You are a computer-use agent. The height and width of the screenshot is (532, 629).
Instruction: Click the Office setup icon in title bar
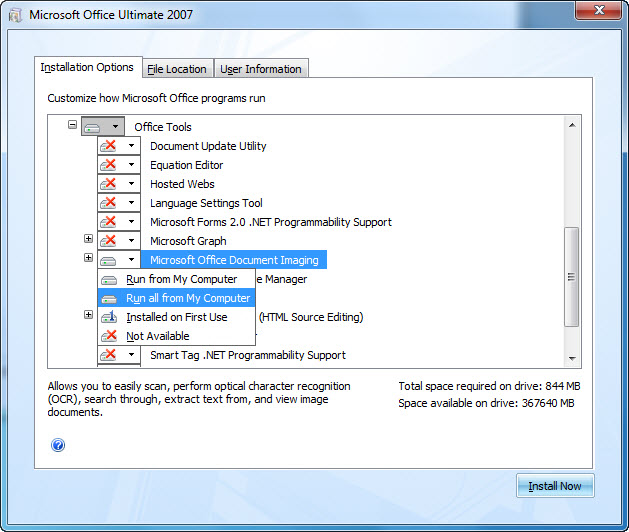coord(16,15)
